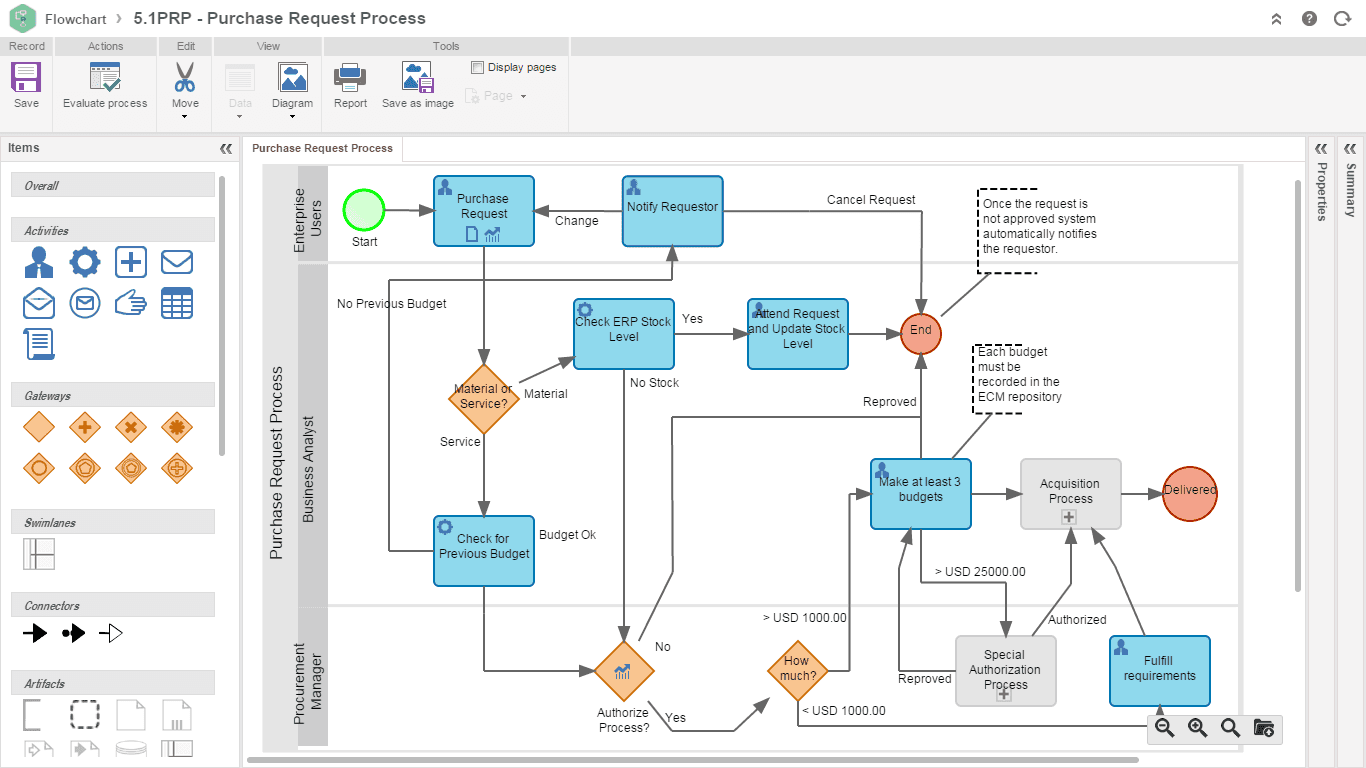Image resolution: width=1366 pixels, height=768 pixels.
Task: Click the Items panel vertical scrollbar
Action: [x=222, y=315]
